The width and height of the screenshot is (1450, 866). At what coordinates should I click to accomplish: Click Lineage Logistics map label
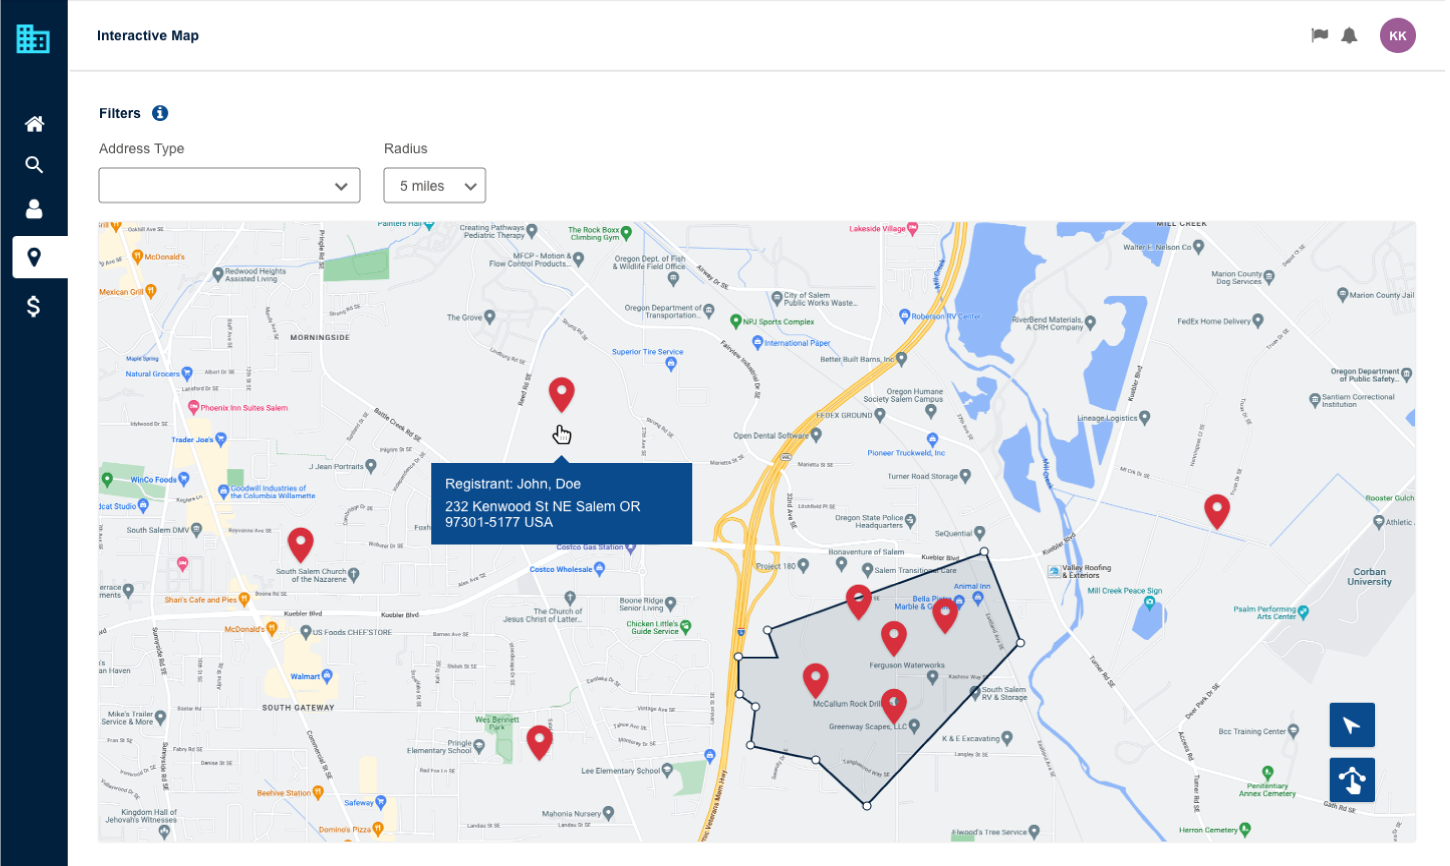[1107, 418]
